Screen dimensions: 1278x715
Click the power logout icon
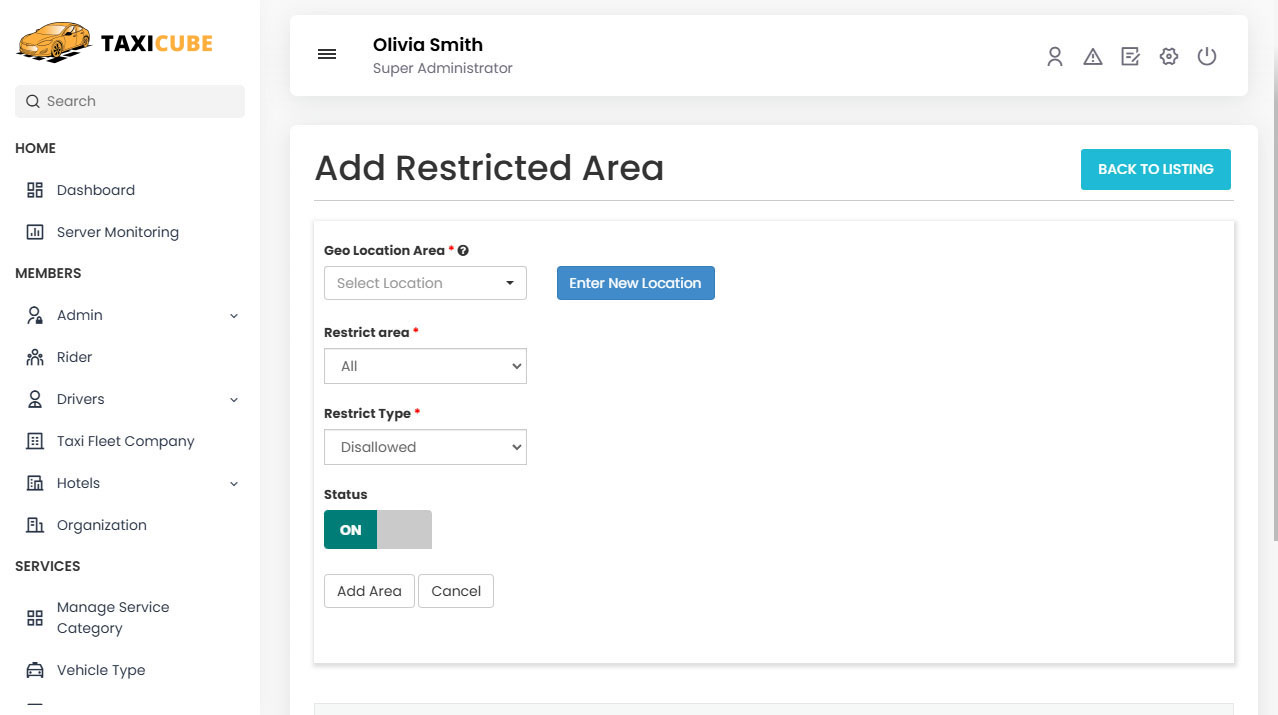click(1207, 57)
